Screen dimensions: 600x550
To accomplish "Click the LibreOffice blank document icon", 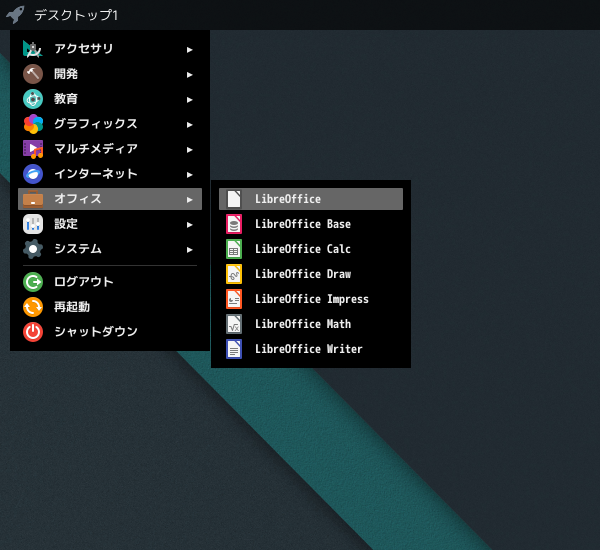I will 234,199.
